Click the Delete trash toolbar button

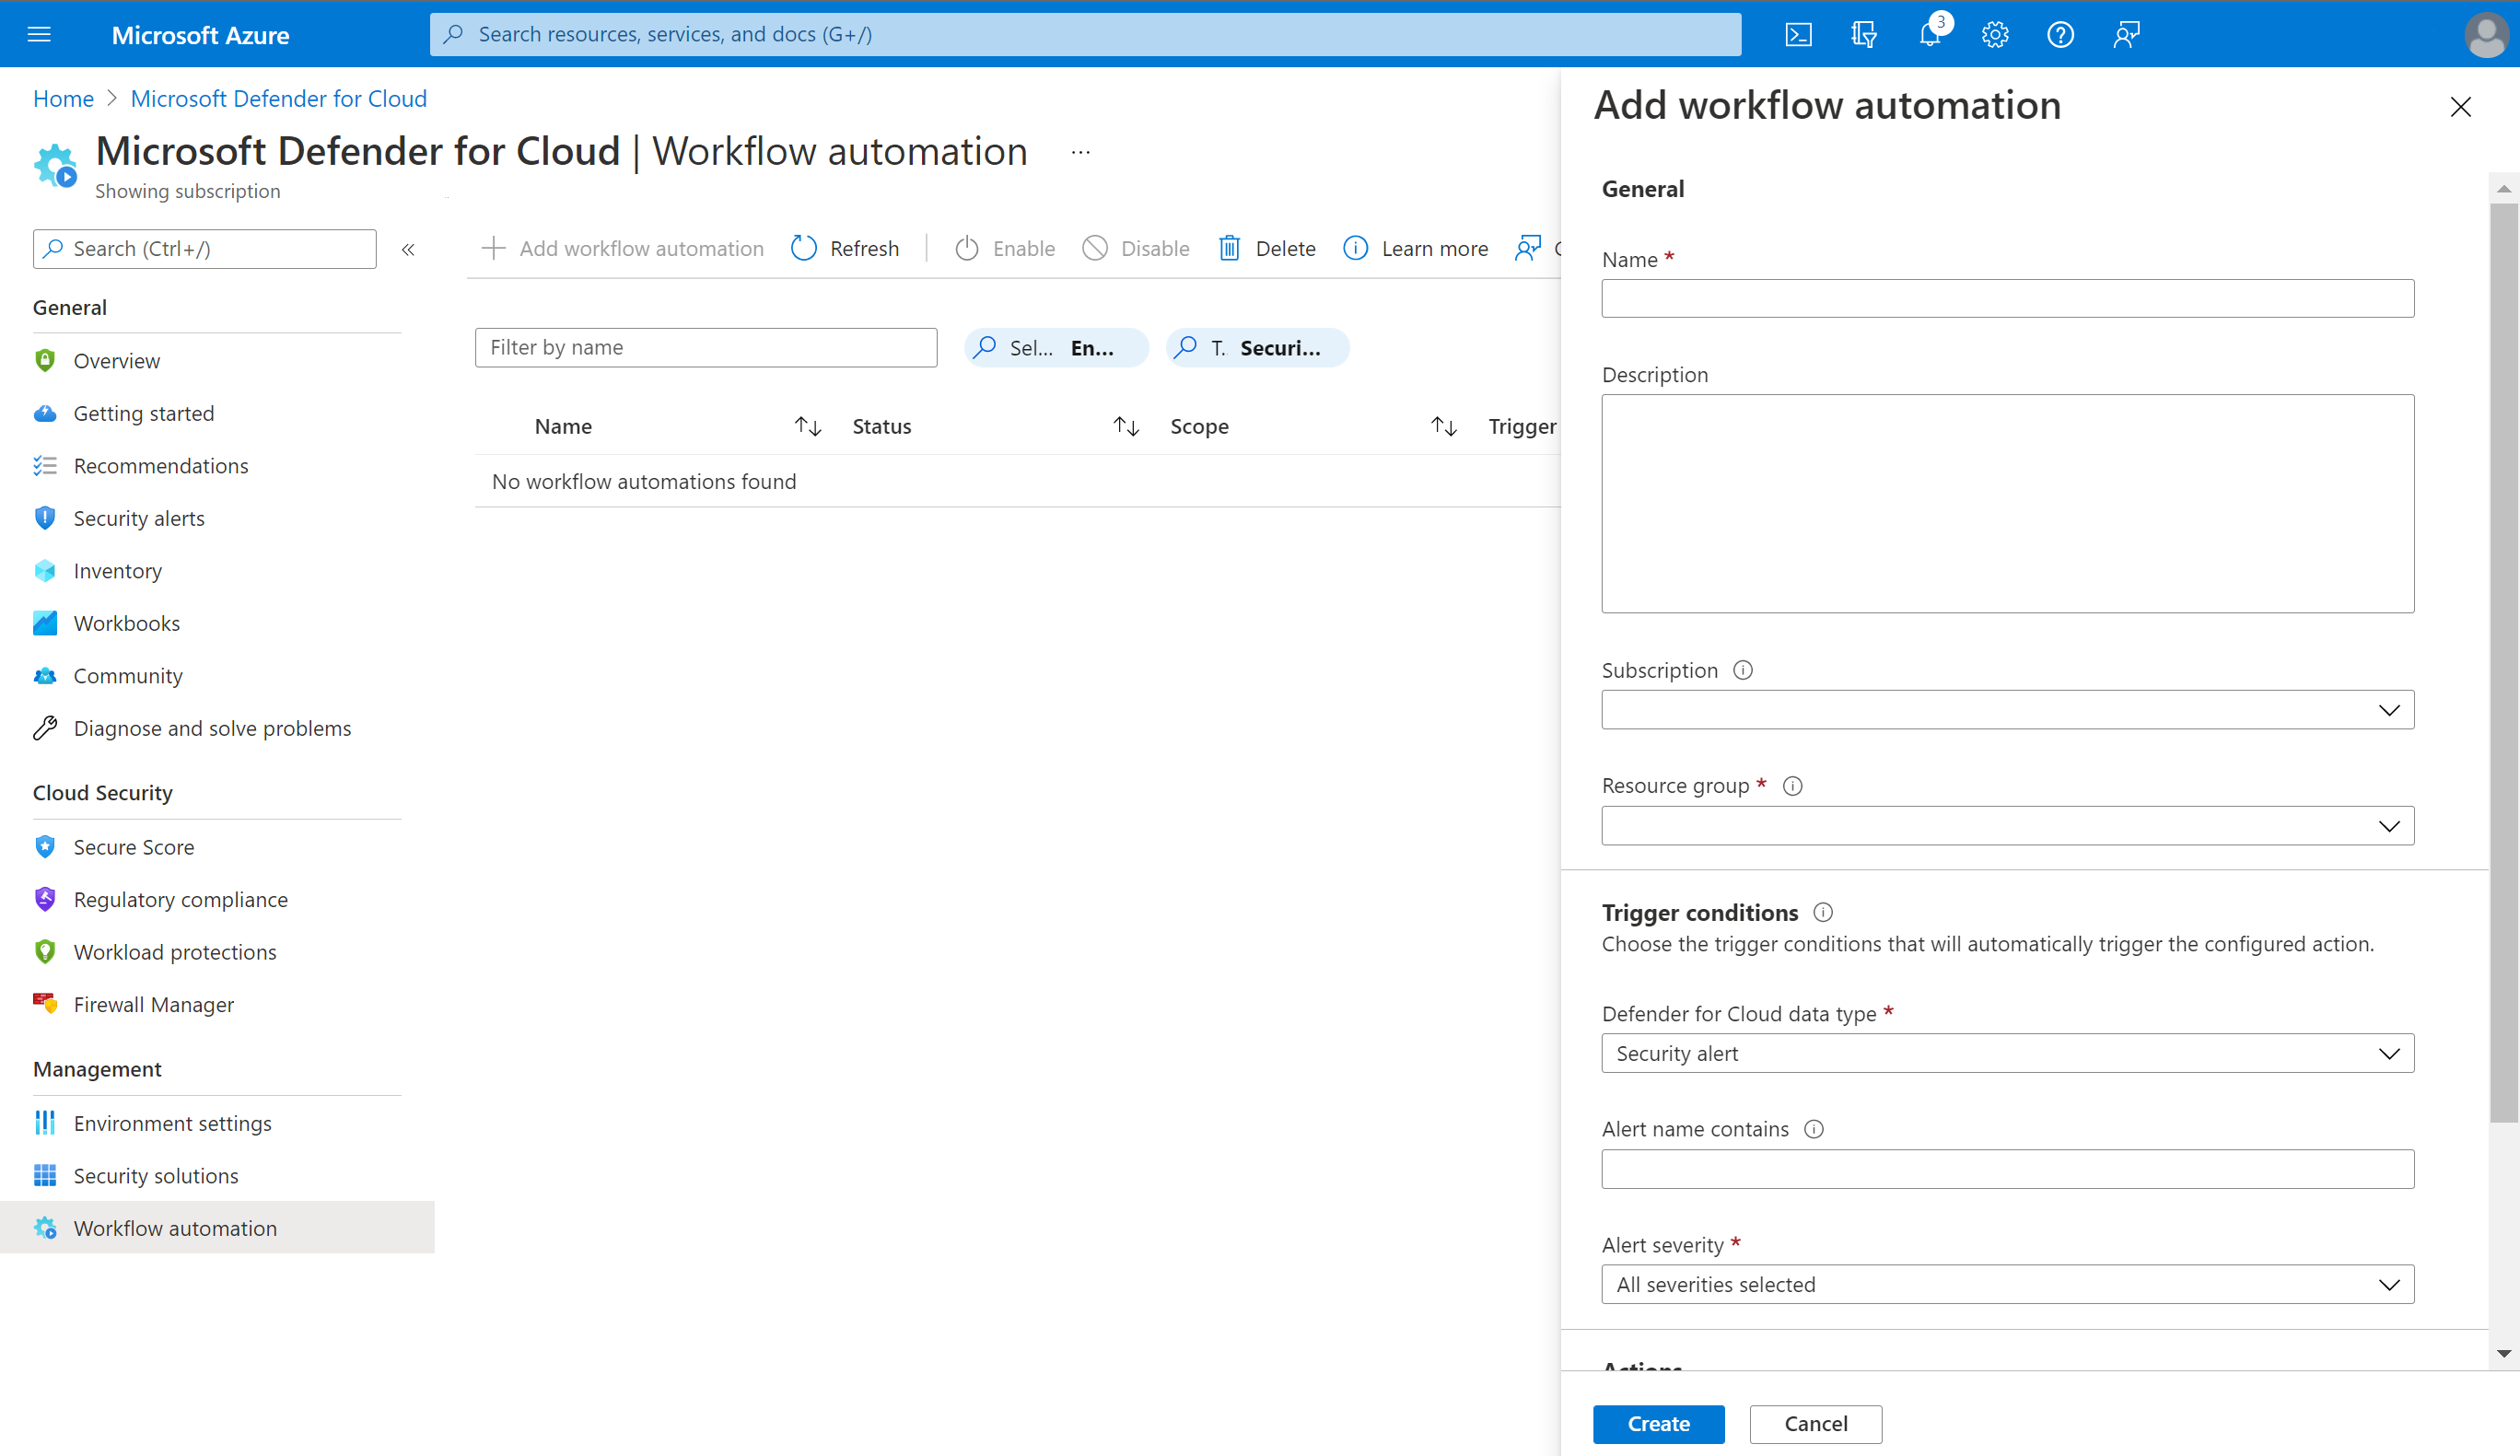(1267, 248)
